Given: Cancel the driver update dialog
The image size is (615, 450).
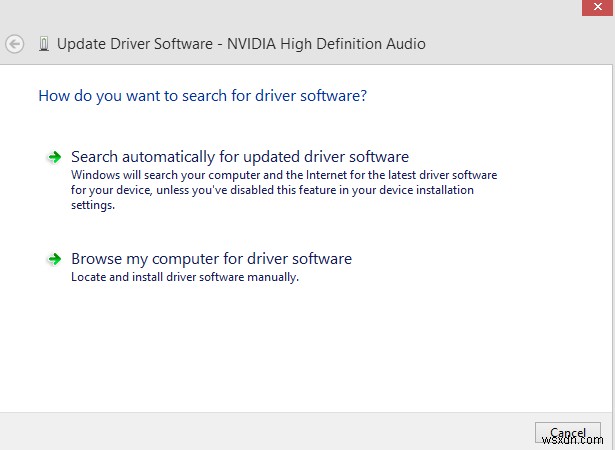Looking at the screenshot, I should (568, 433).
